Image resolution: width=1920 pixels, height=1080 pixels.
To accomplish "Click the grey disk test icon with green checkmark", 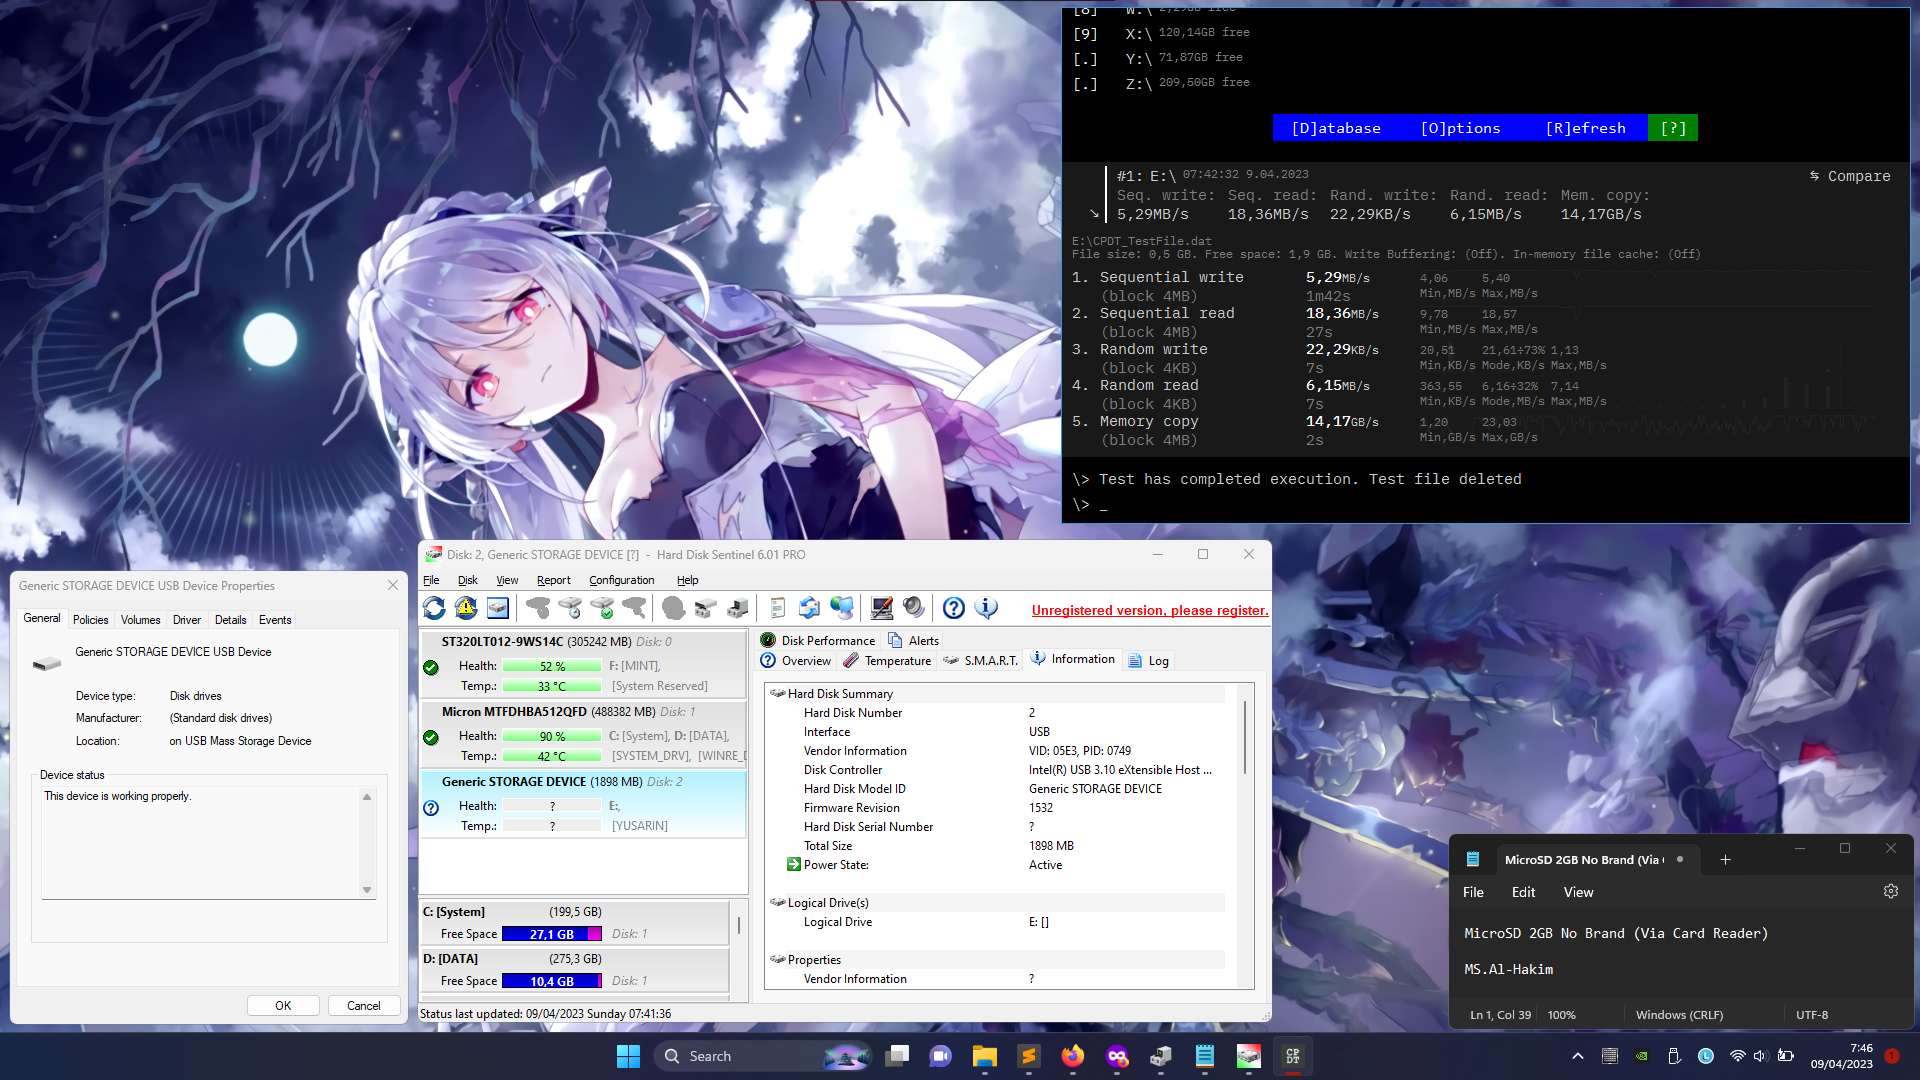I will click(x=602, y=608).
